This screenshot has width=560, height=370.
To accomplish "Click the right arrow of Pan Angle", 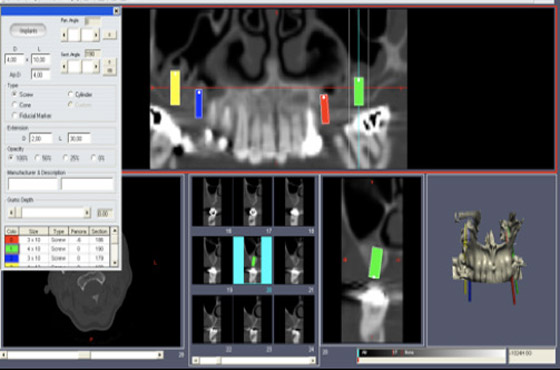I will click(x=96, y=35).
